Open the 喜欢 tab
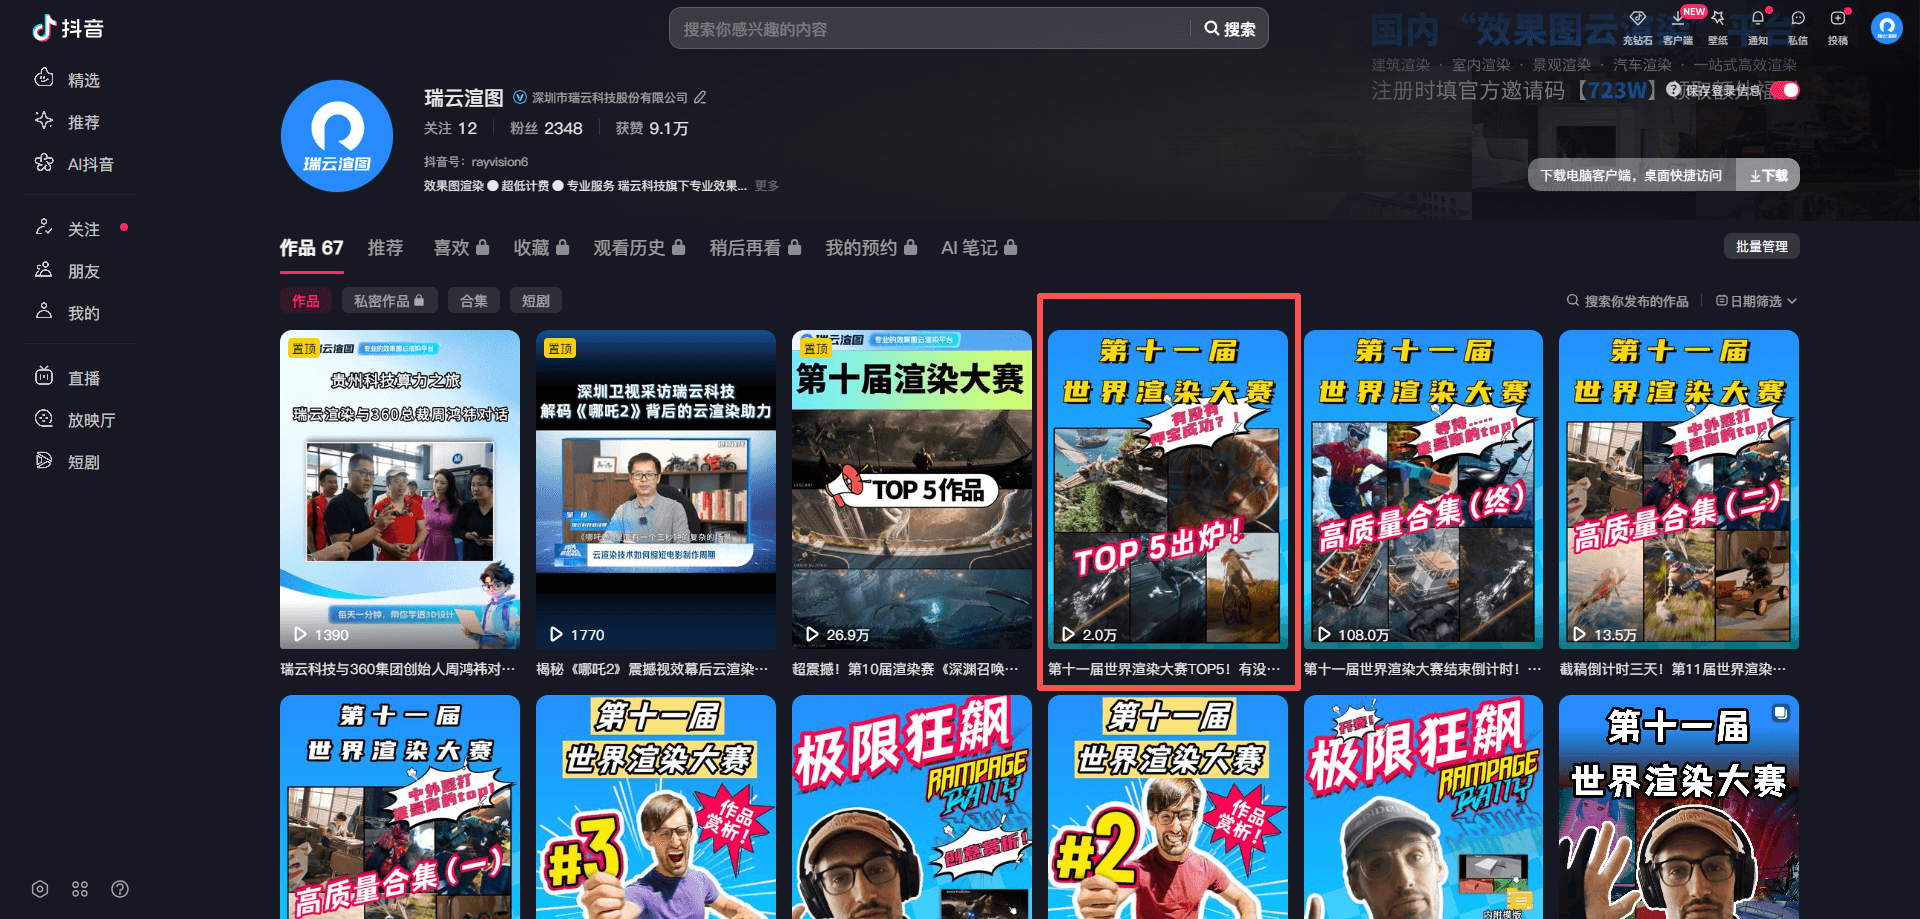The image size is (1920, 919). tap(461, 248)
